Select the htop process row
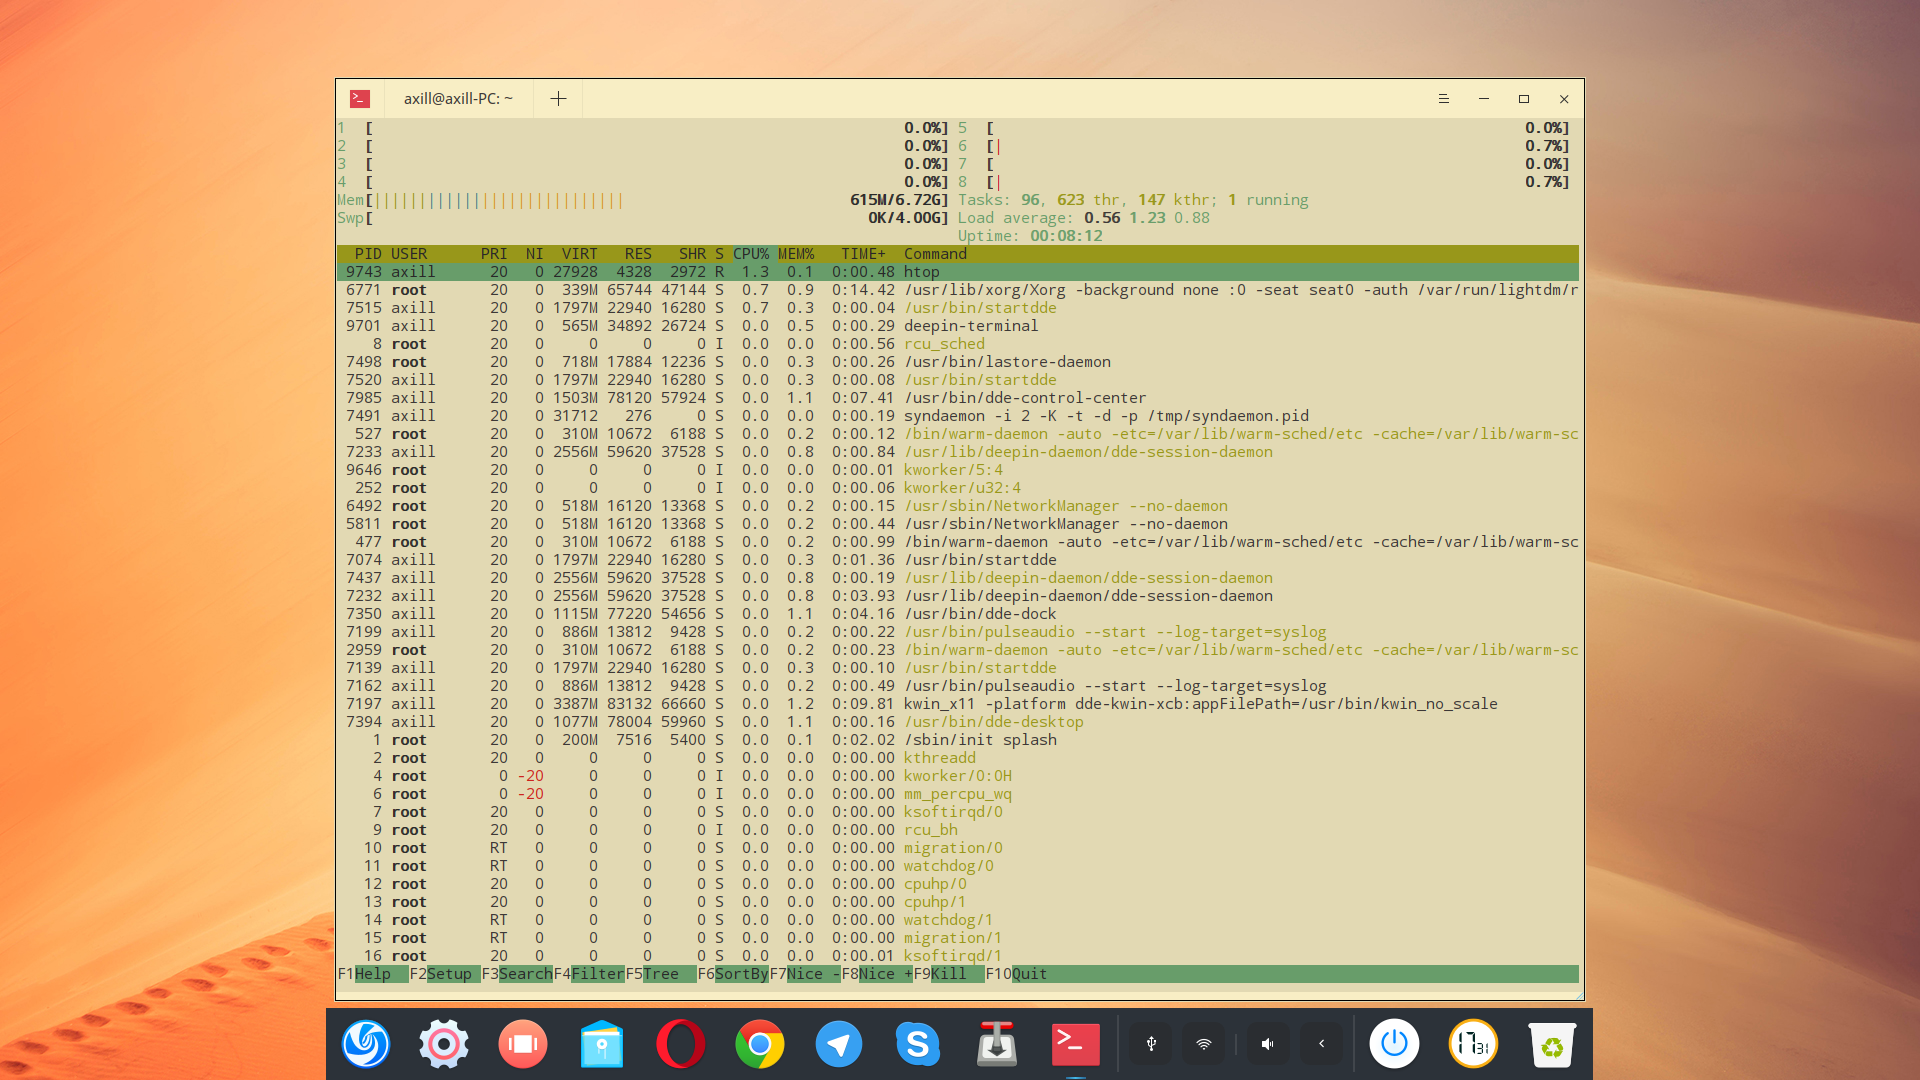The height and width of the screenshot is (1080, 1920). (959, 272)
